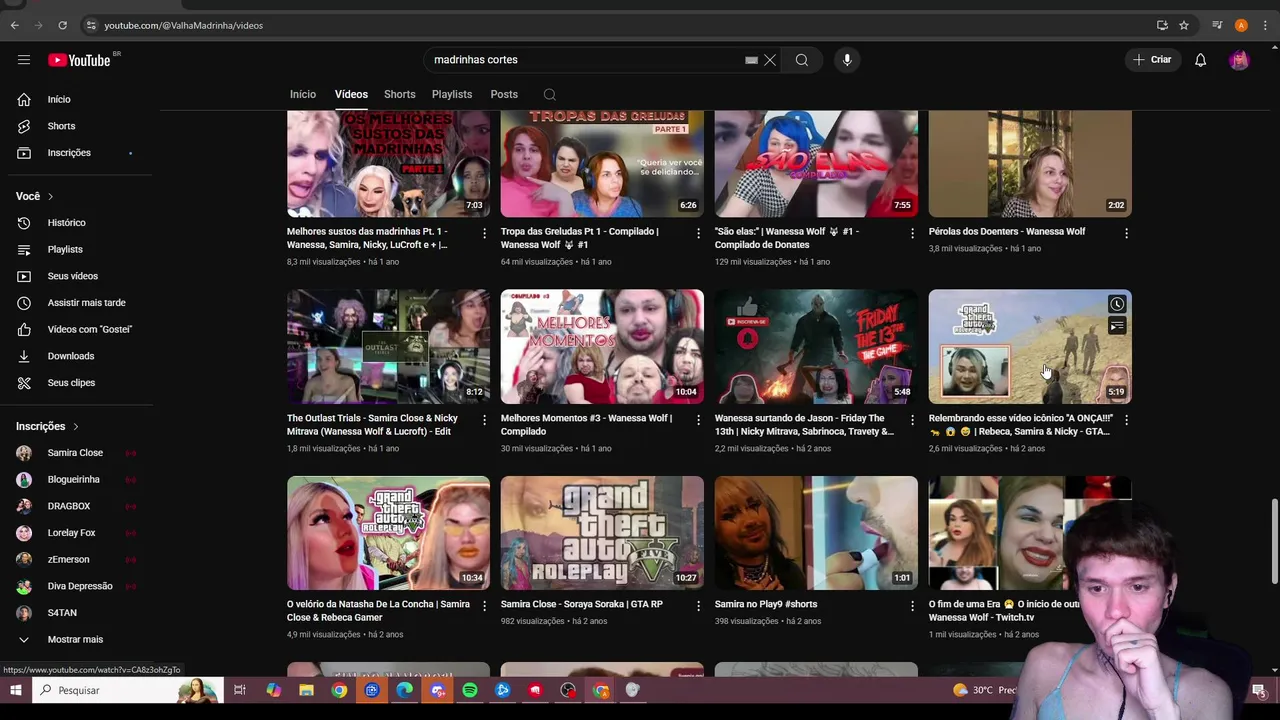Switch to the channel Posts tab
Image resolution: width=1280 pixels, height=720 pixels.
pyautogui.click(x=504, y=94)
